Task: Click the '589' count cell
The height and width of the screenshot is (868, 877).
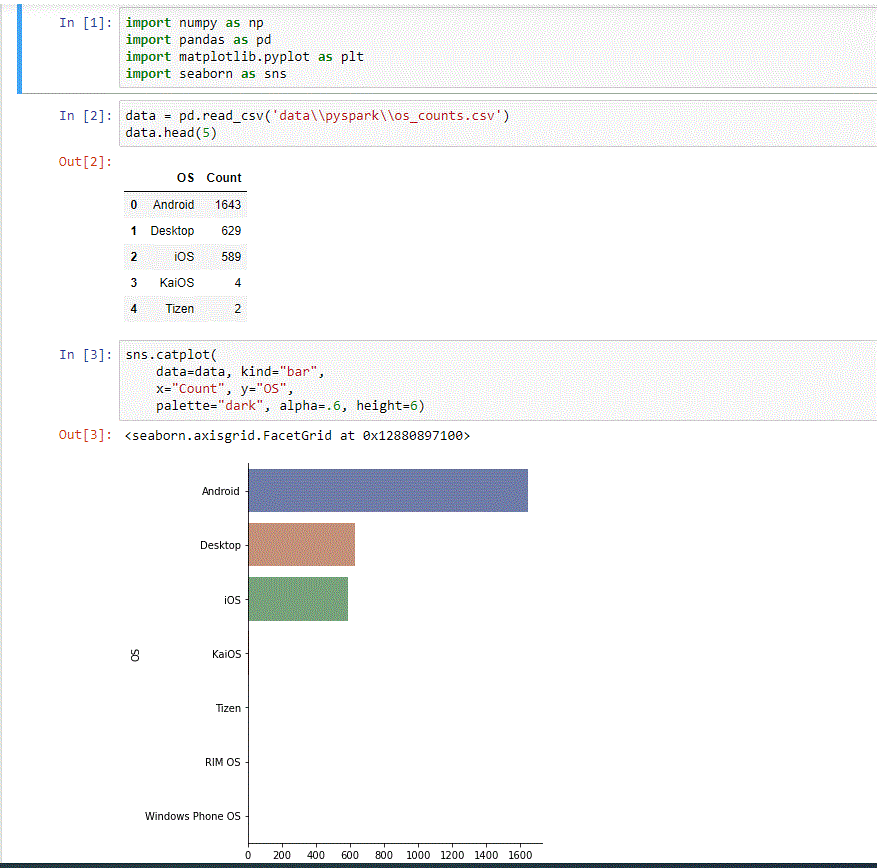Action: [231, 257]
